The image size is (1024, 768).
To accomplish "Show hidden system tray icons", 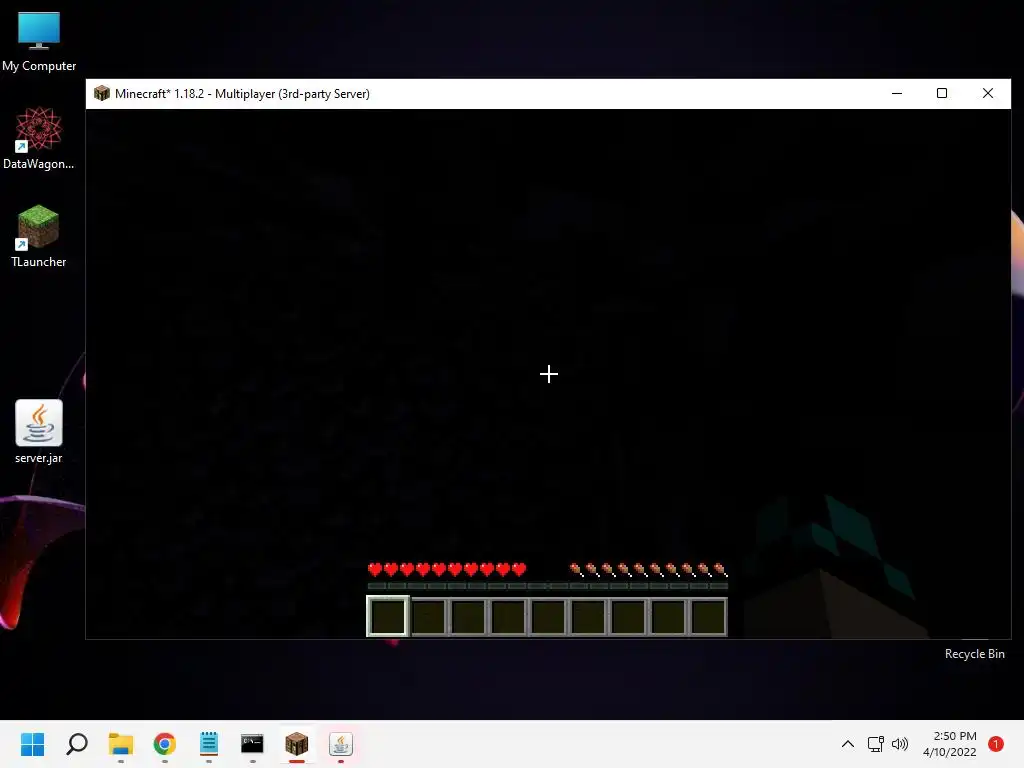I will pyautogui.click(x=848, y=744).
